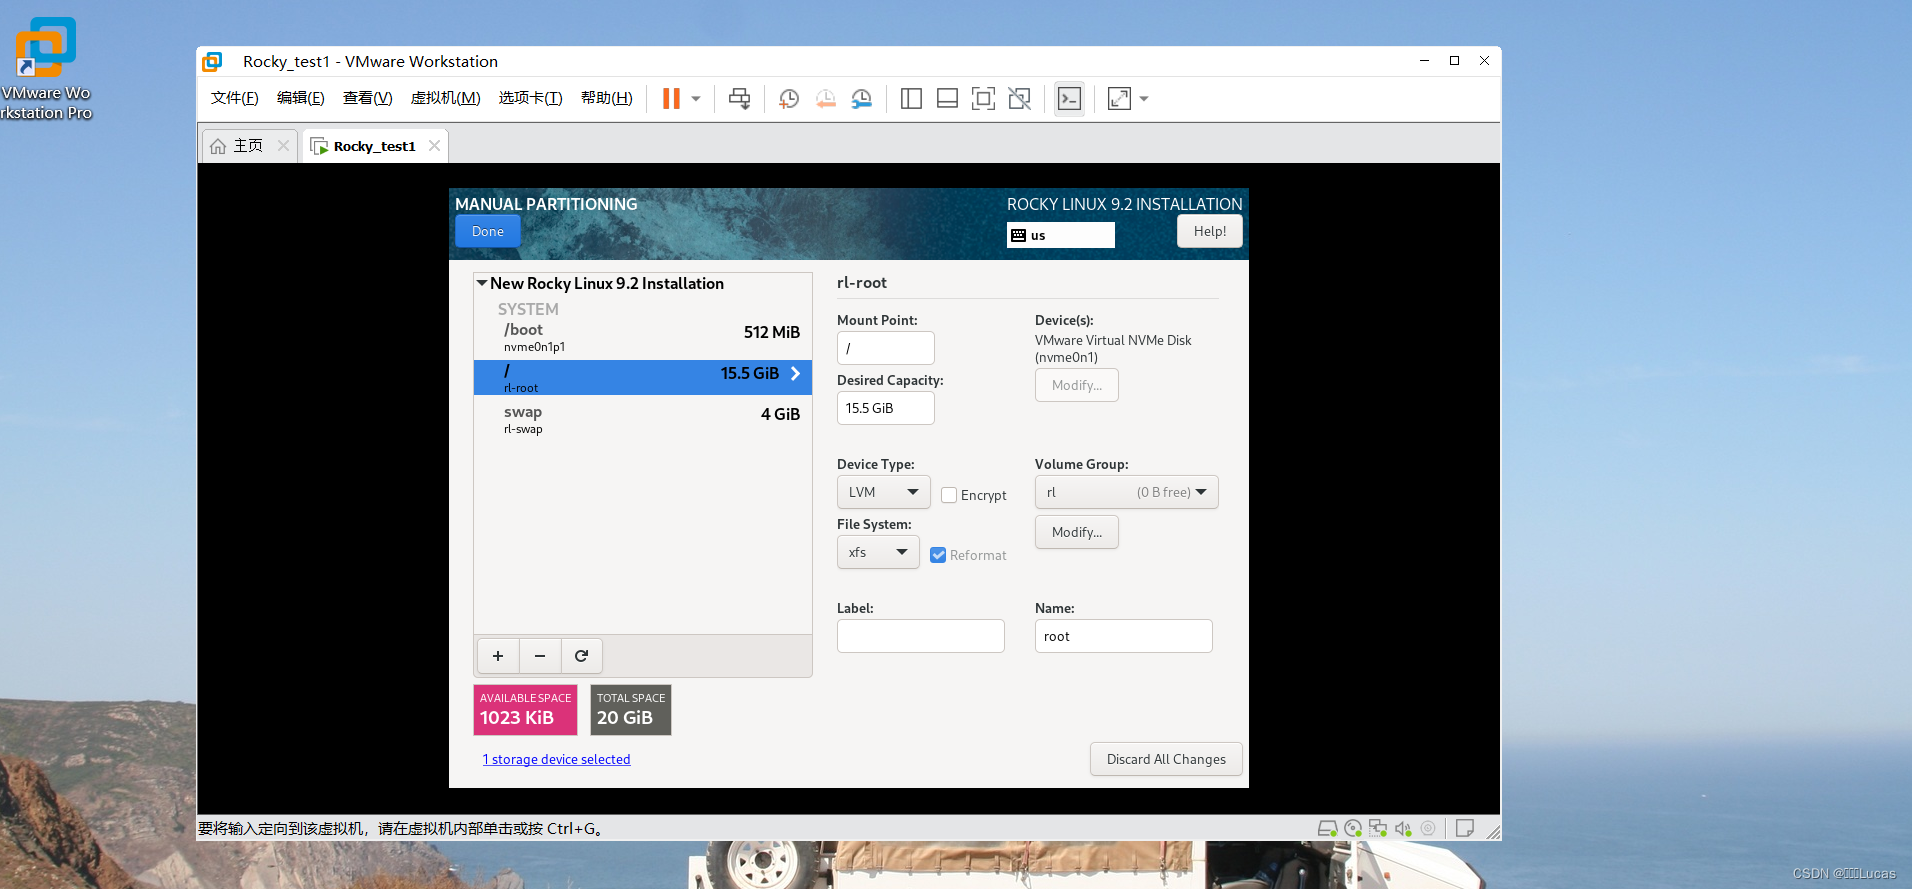Open the 查看(V) menu
1912x889 pixels.
(x=368, y=98)
